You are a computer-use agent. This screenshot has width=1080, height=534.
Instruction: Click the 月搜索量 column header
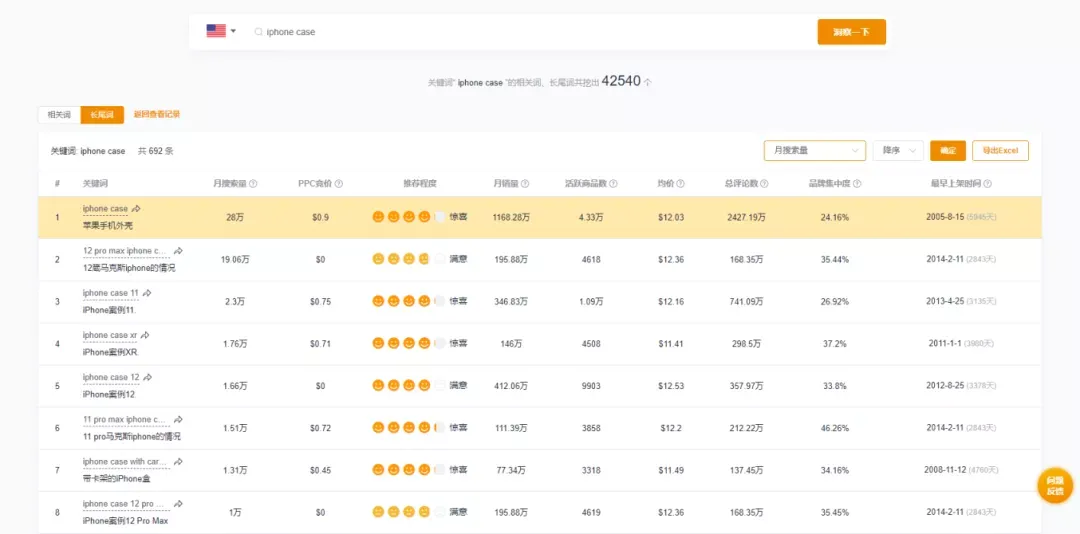coord(230,184)
